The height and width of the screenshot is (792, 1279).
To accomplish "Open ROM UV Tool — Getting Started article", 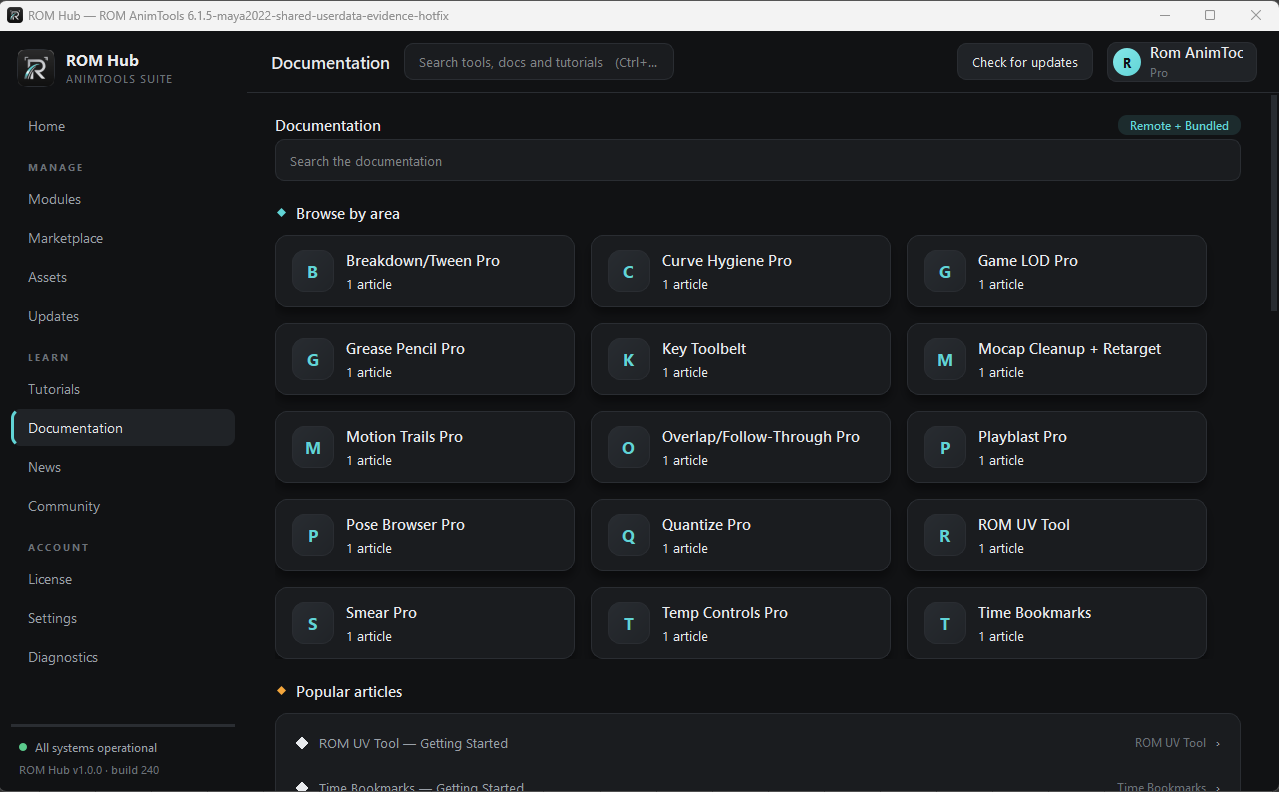I will [758, 743].
